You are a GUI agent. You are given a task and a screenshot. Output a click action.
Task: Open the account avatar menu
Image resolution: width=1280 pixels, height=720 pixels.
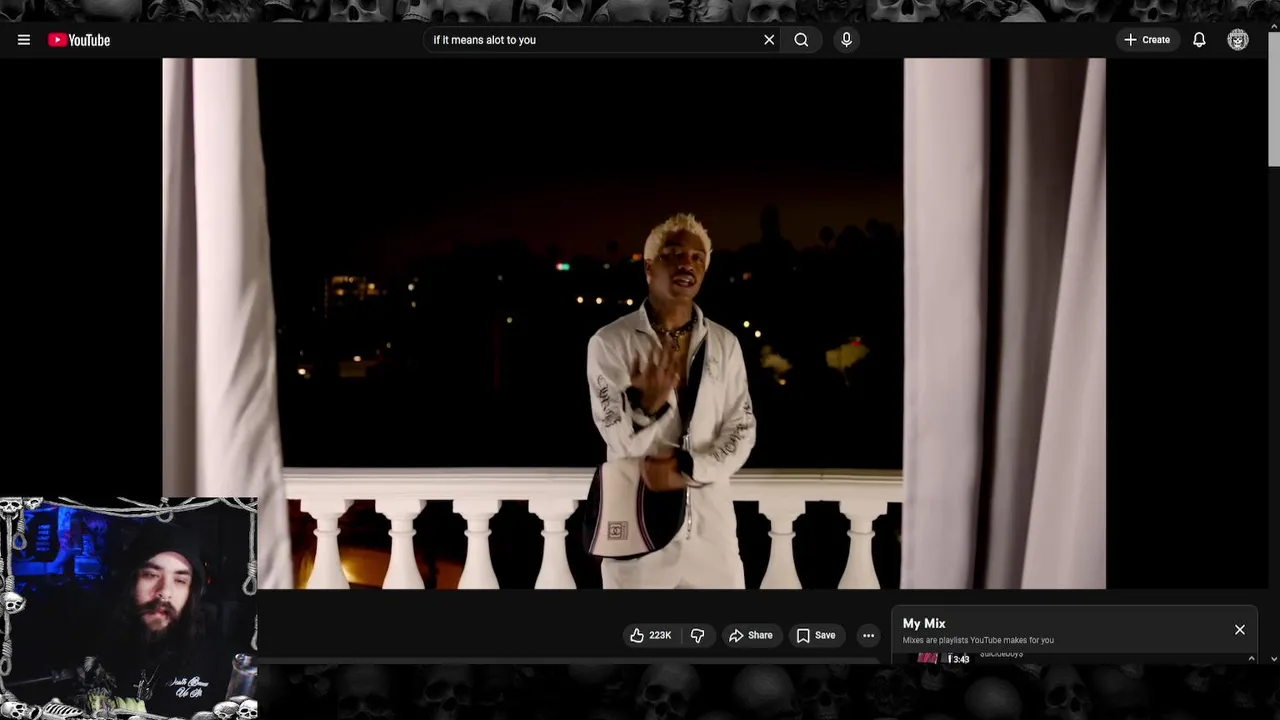coord(1238,40)
